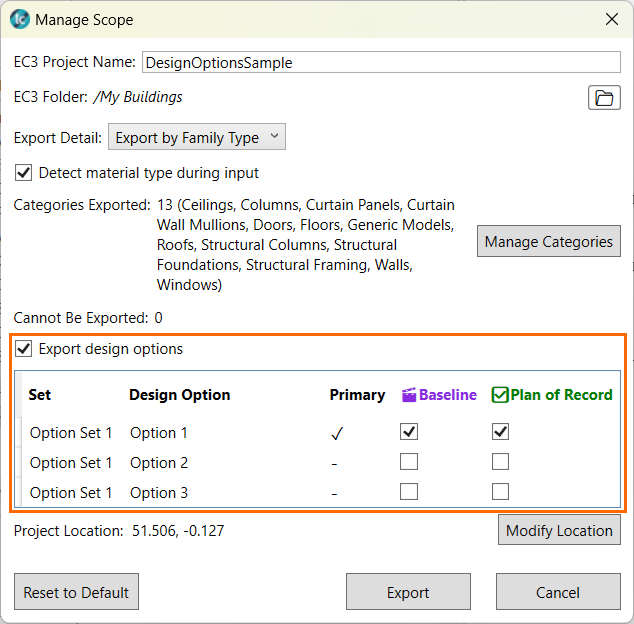Uncheck Baseline for Option 1

point(409,432)
